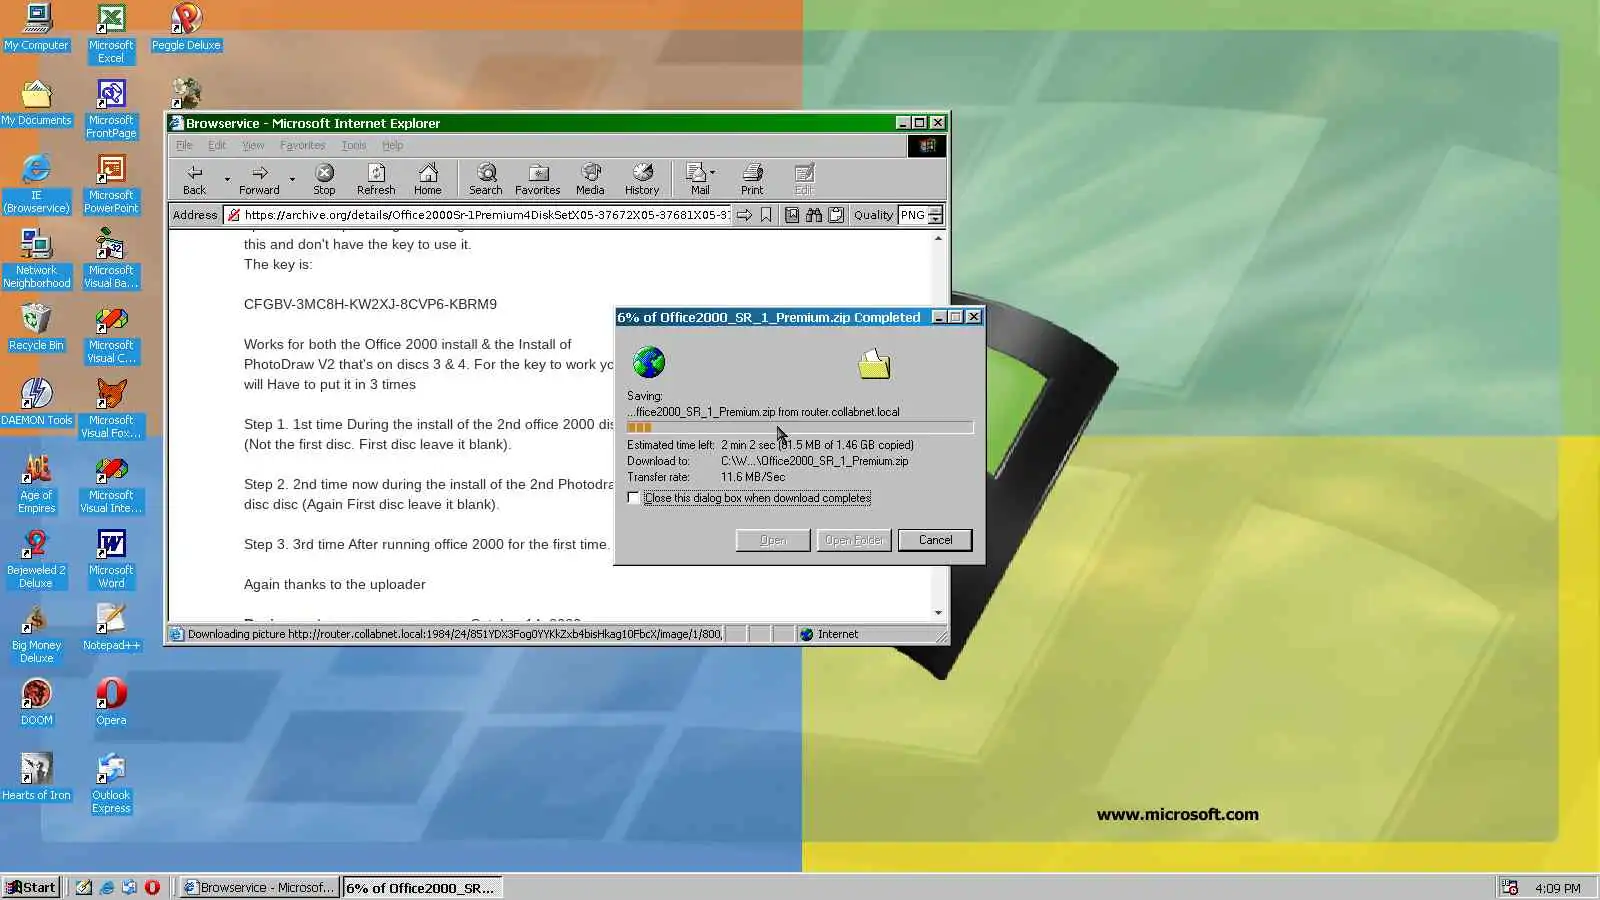Expand the Mail button dropdown arrow
The width and height of the screenshot is (1600, 900).
(x=712, y=173)
